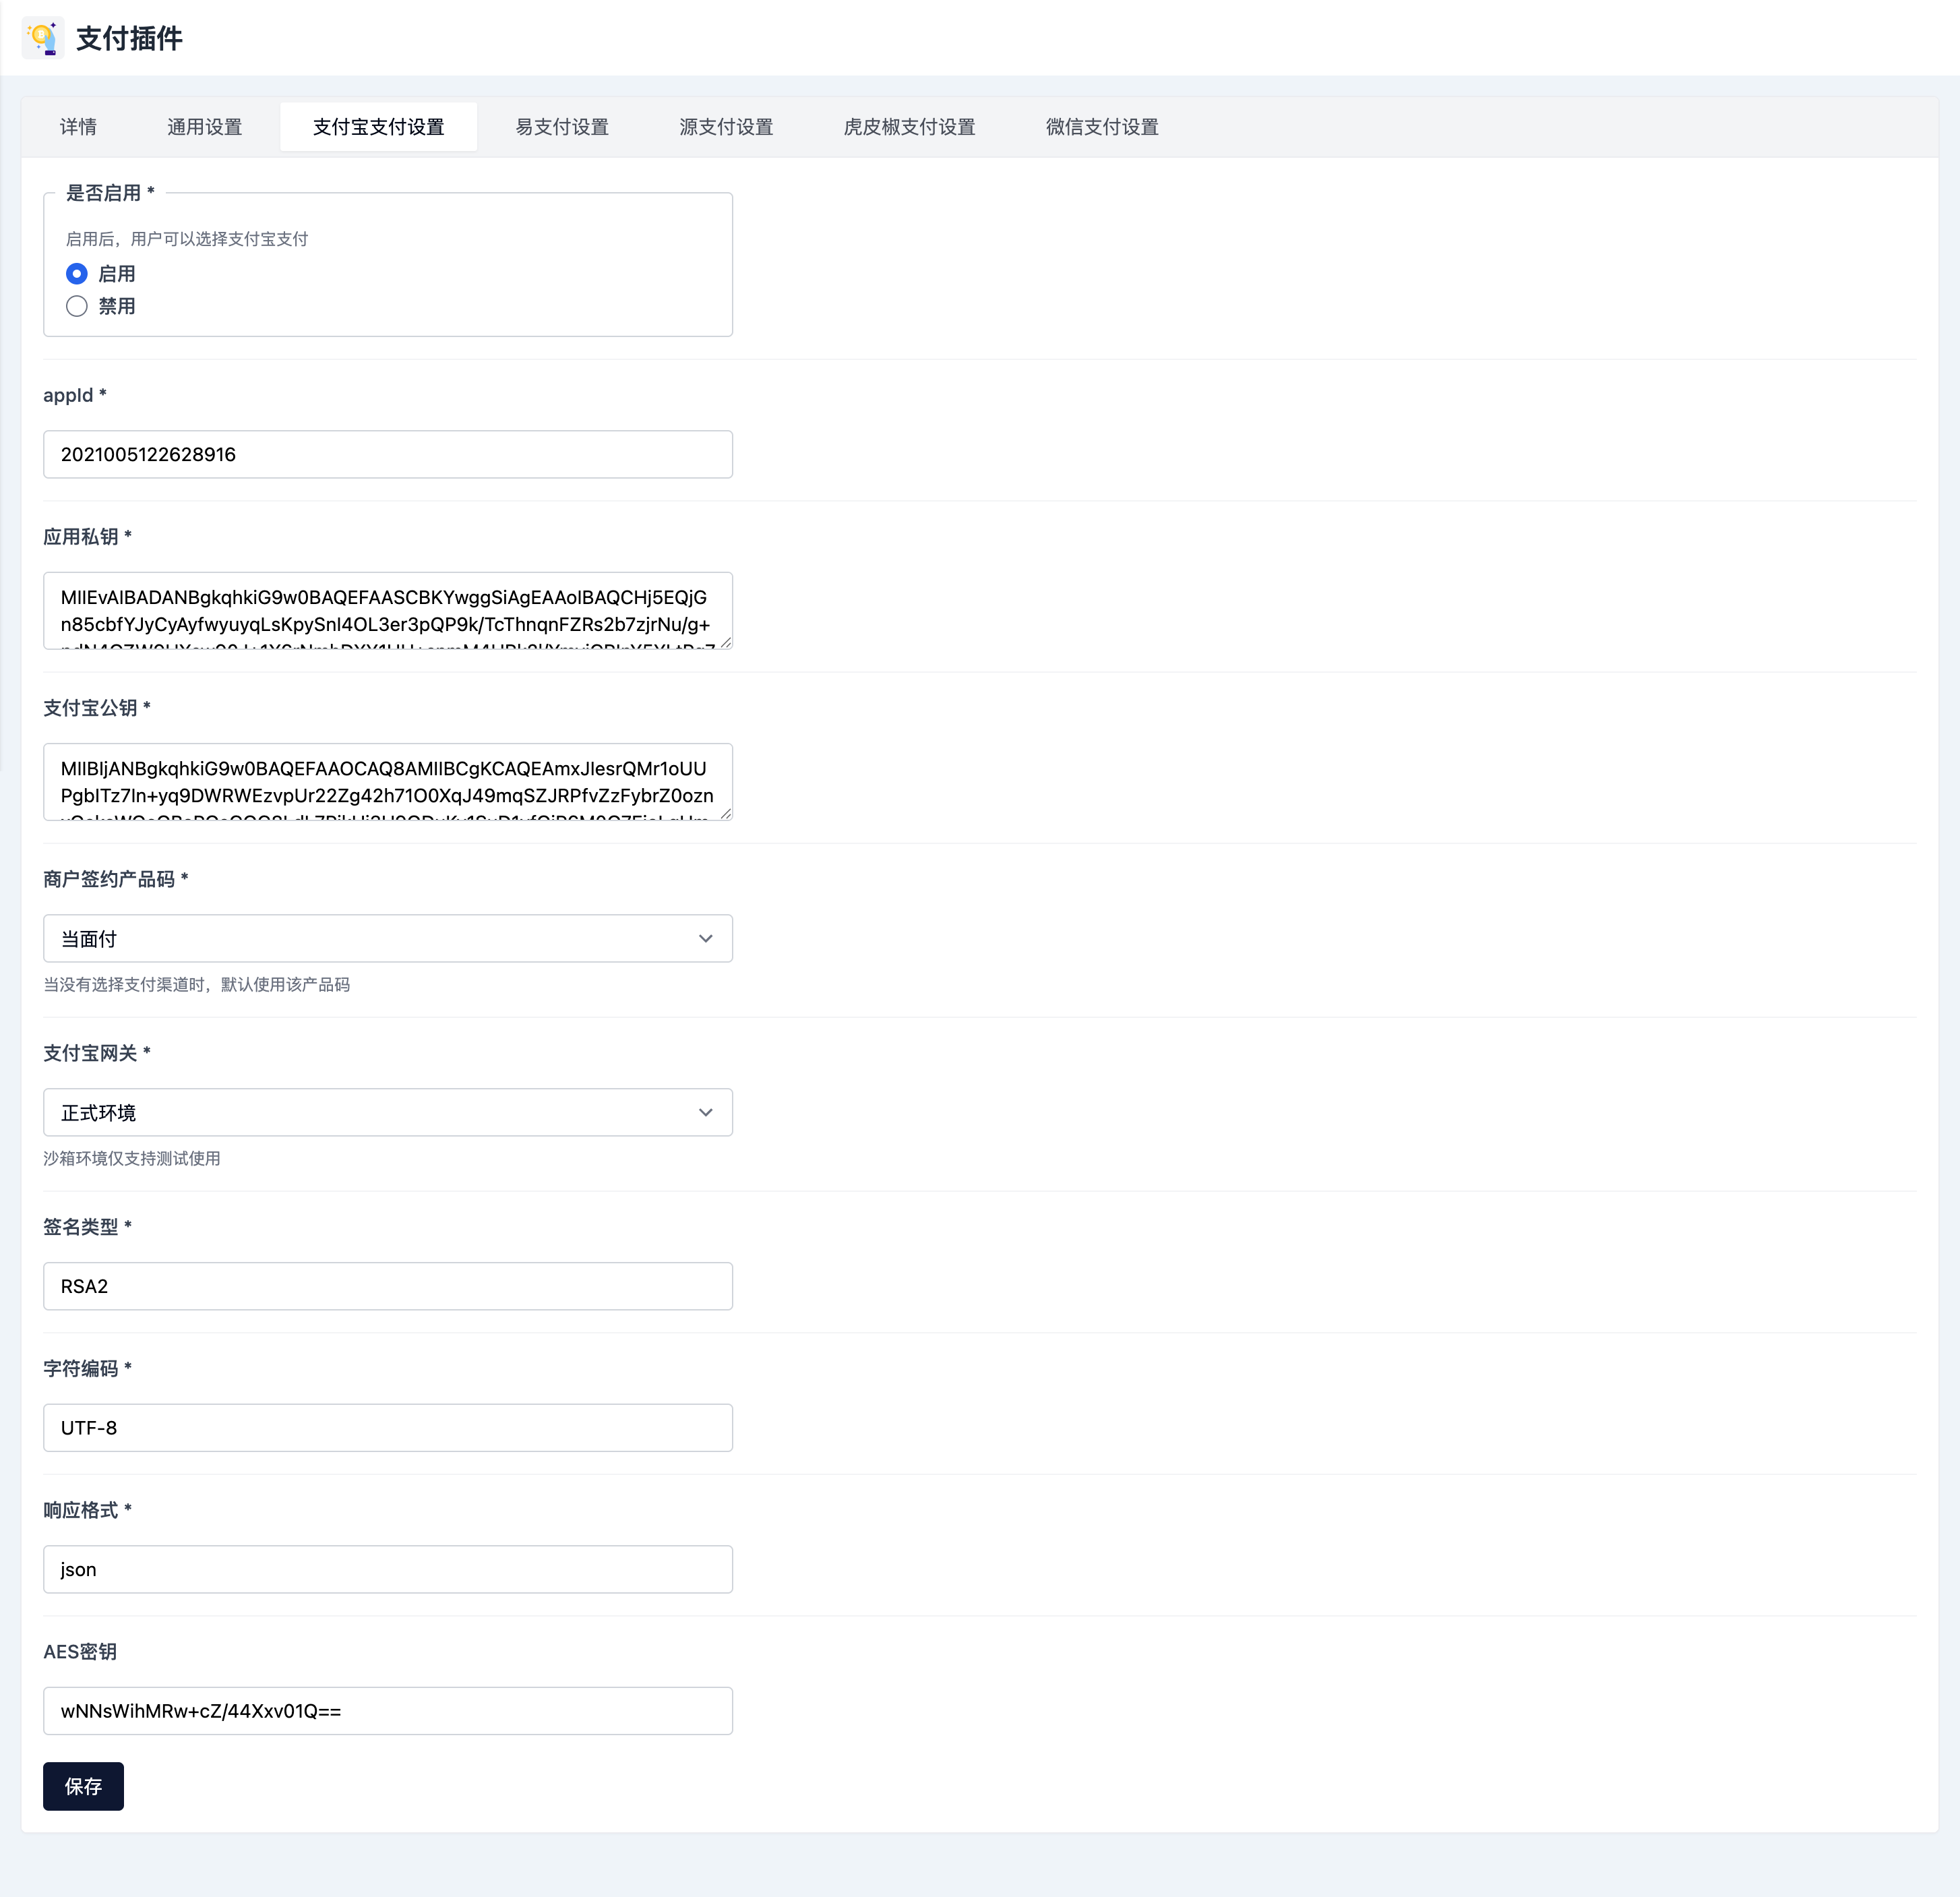Click the chevron arrow on 正式环境 select
Image resolution: width=1960 pixels, height=1897 pixels.
[705, 1112]
